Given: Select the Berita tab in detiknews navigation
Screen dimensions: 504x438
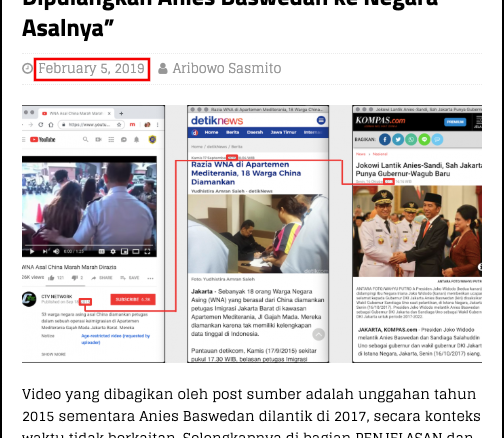Looking at the screenshot, I should [232, 132].
